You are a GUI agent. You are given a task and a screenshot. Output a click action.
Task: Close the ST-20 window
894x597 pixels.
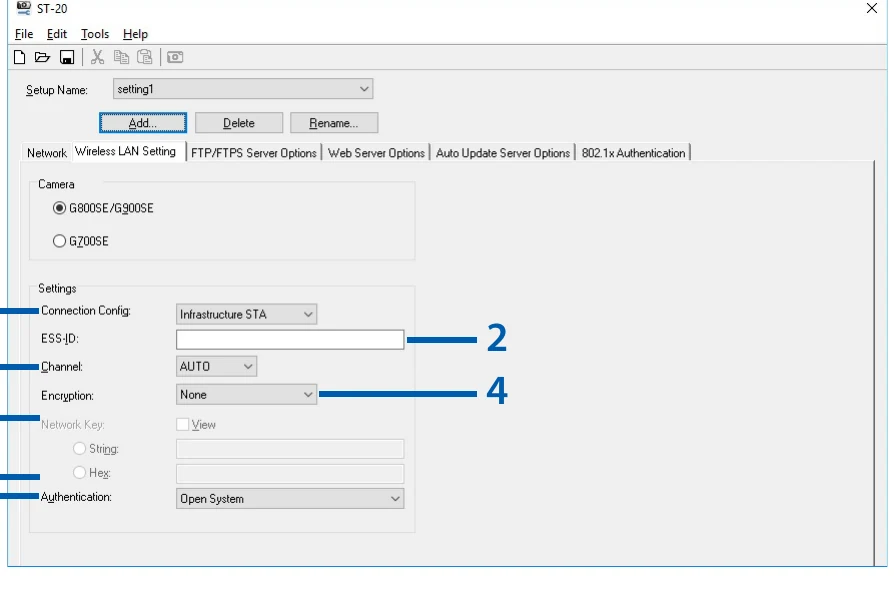872,8
